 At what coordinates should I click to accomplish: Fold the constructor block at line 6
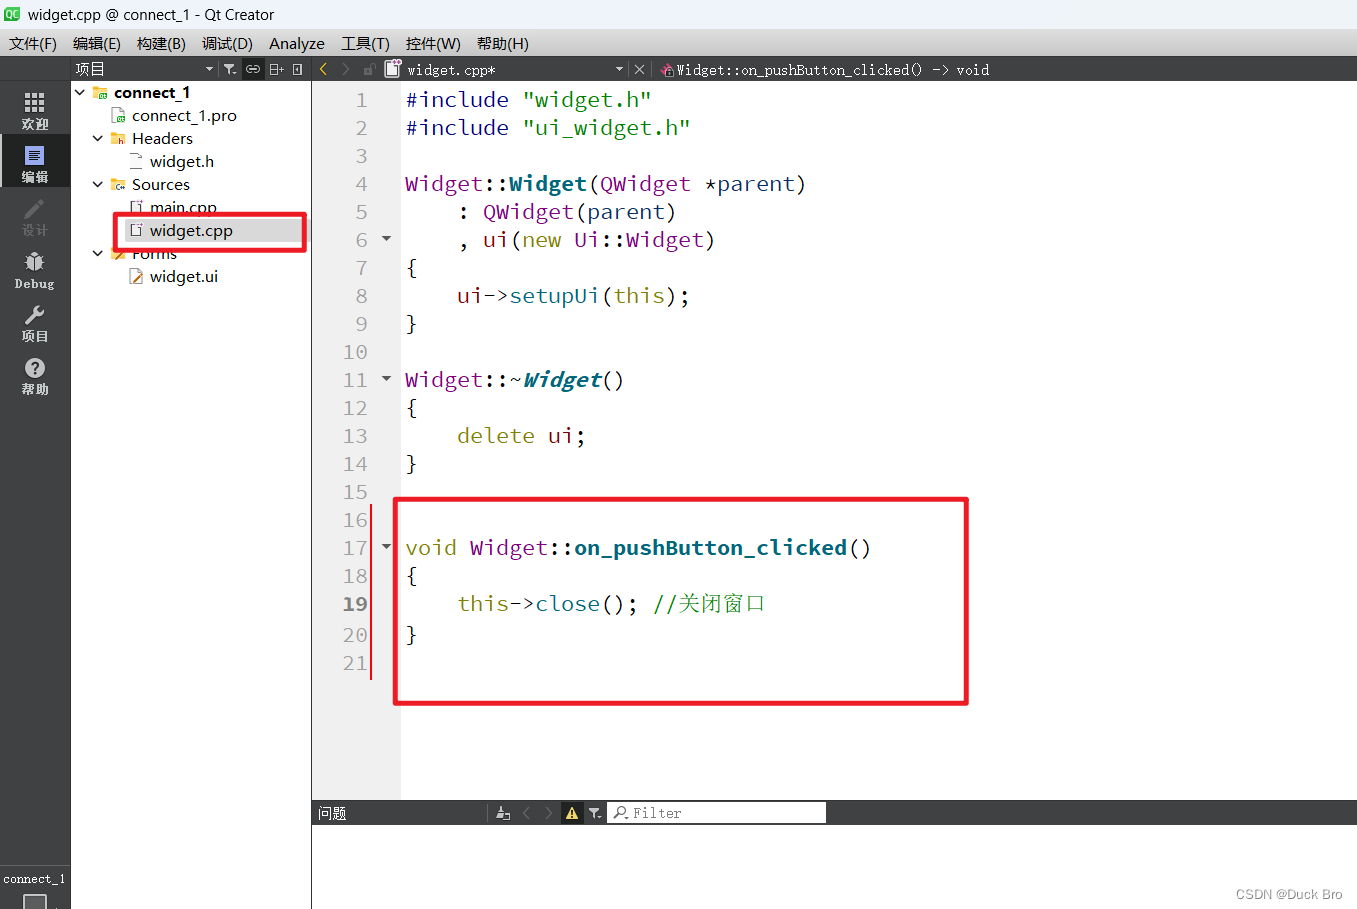pos(386,239)
